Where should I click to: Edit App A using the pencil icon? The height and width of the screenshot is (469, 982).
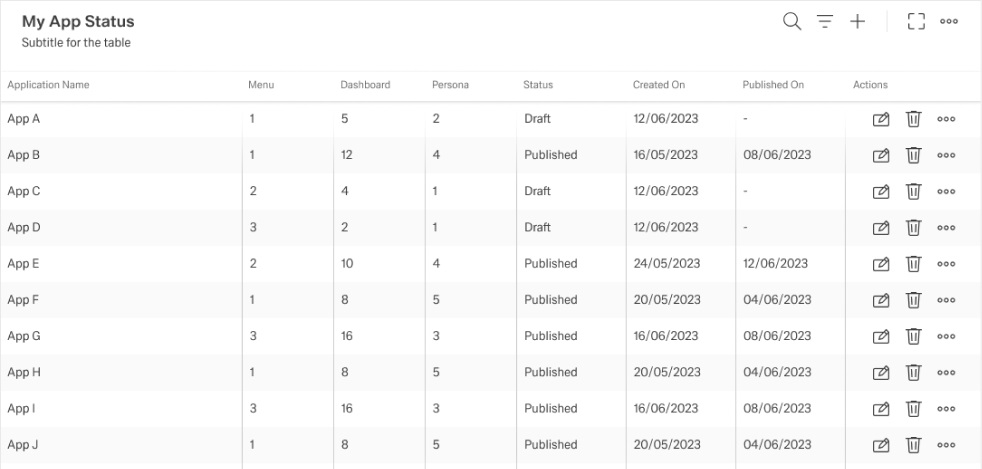(881, 119)
